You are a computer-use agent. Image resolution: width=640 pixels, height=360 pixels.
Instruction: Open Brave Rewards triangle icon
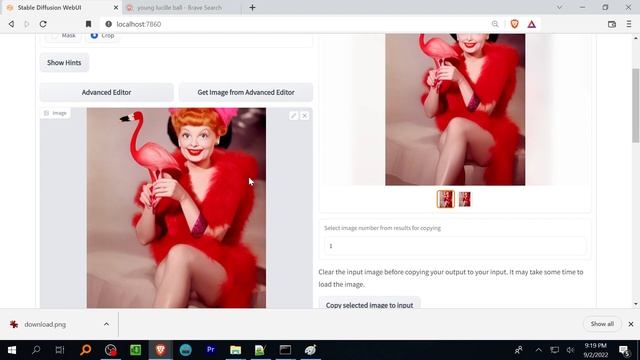click(x=531, y=24)
